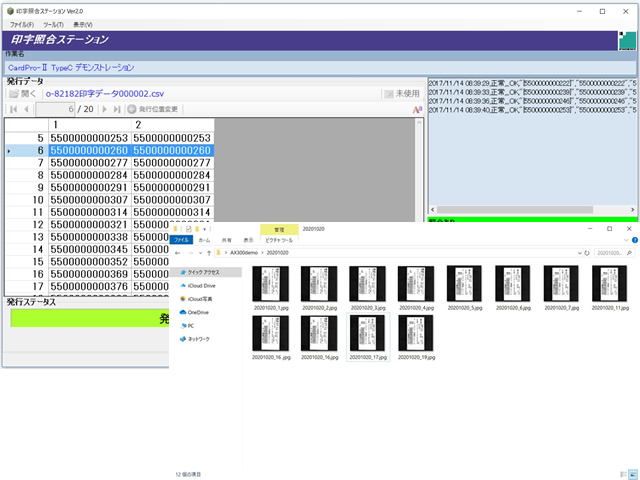Click the green 発行ステータス status bar

point(90,318)
